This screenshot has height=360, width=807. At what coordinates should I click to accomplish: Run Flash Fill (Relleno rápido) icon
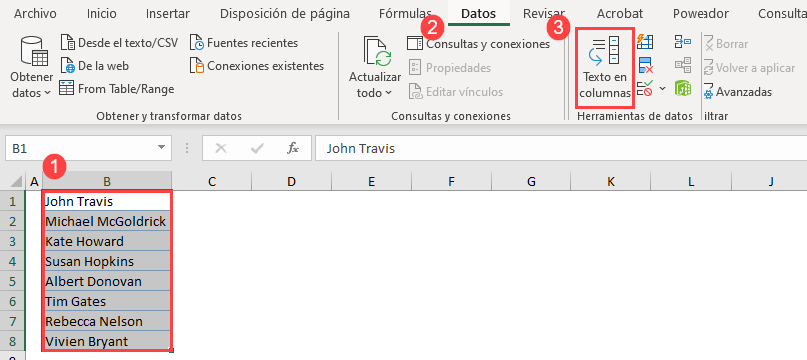tap(645, 42)
